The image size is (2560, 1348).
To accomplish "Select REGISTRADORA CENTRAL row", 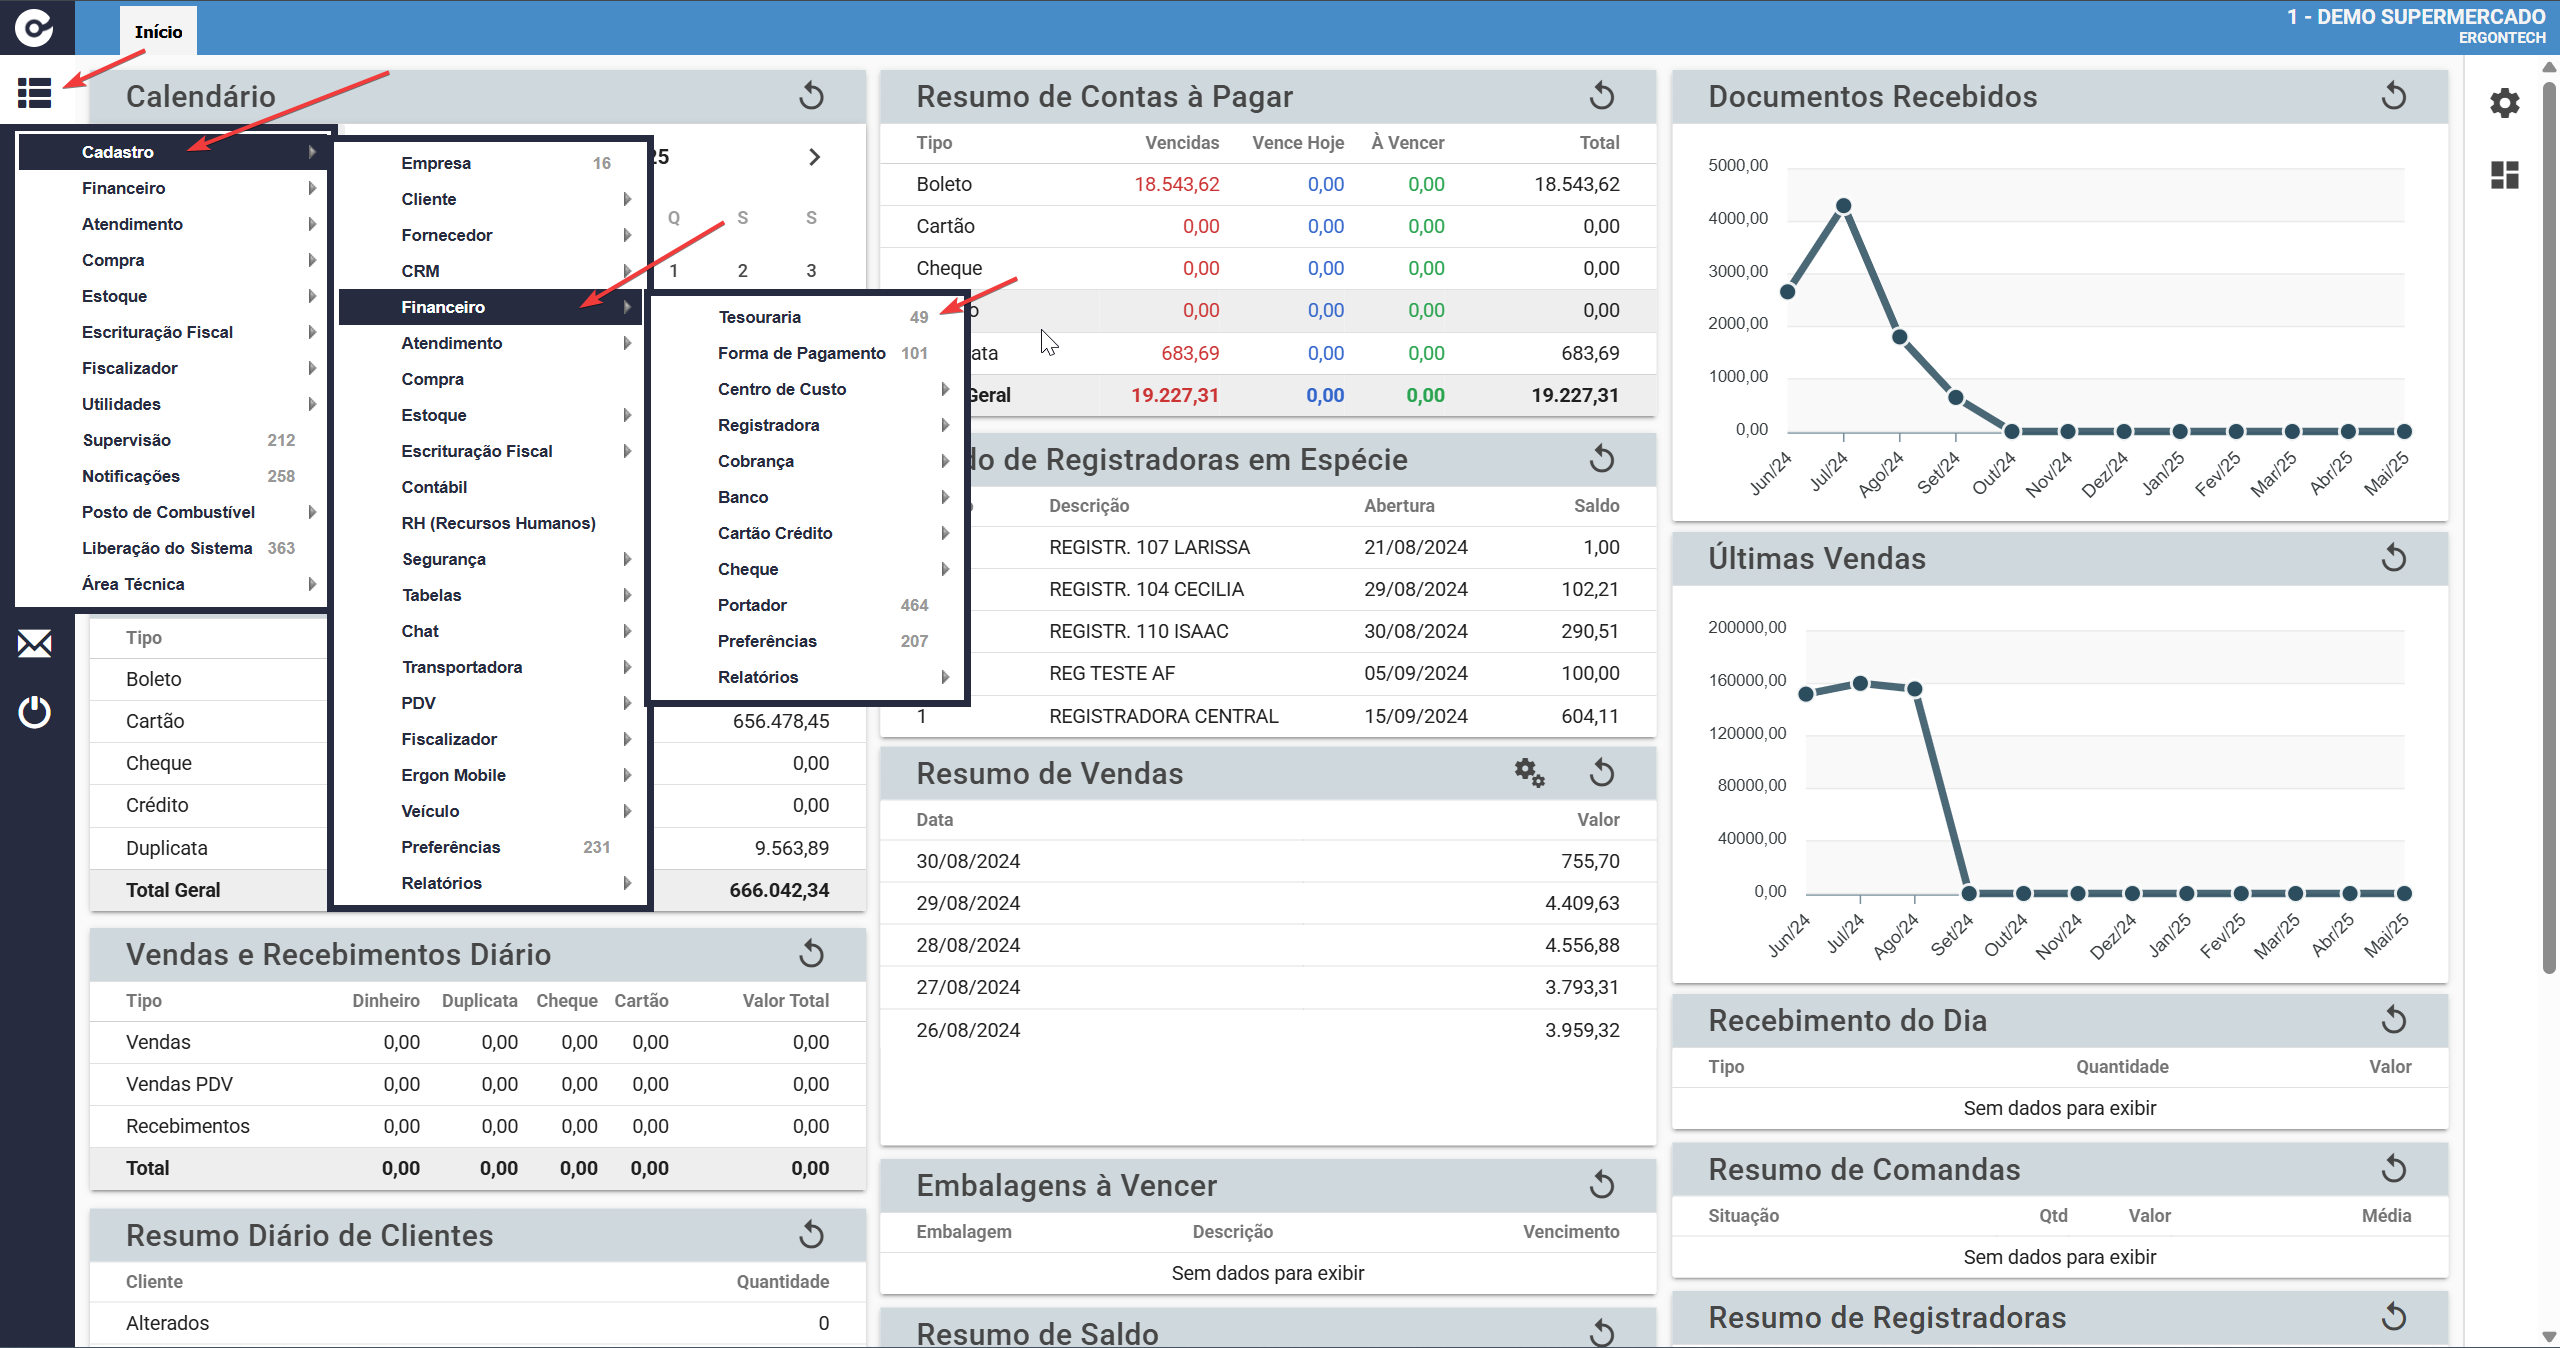I will pyautogui.click(x=1268, y=716).
